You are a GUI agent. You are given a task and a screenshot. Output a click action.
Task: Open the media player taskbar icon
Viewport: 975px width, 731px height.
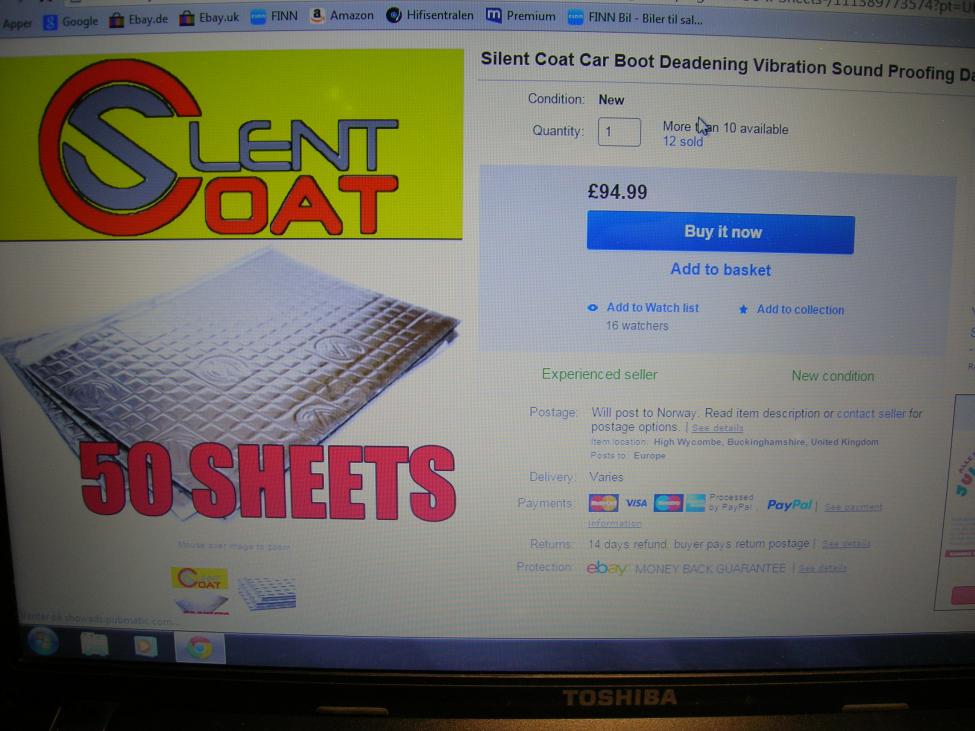pos(145,646)
